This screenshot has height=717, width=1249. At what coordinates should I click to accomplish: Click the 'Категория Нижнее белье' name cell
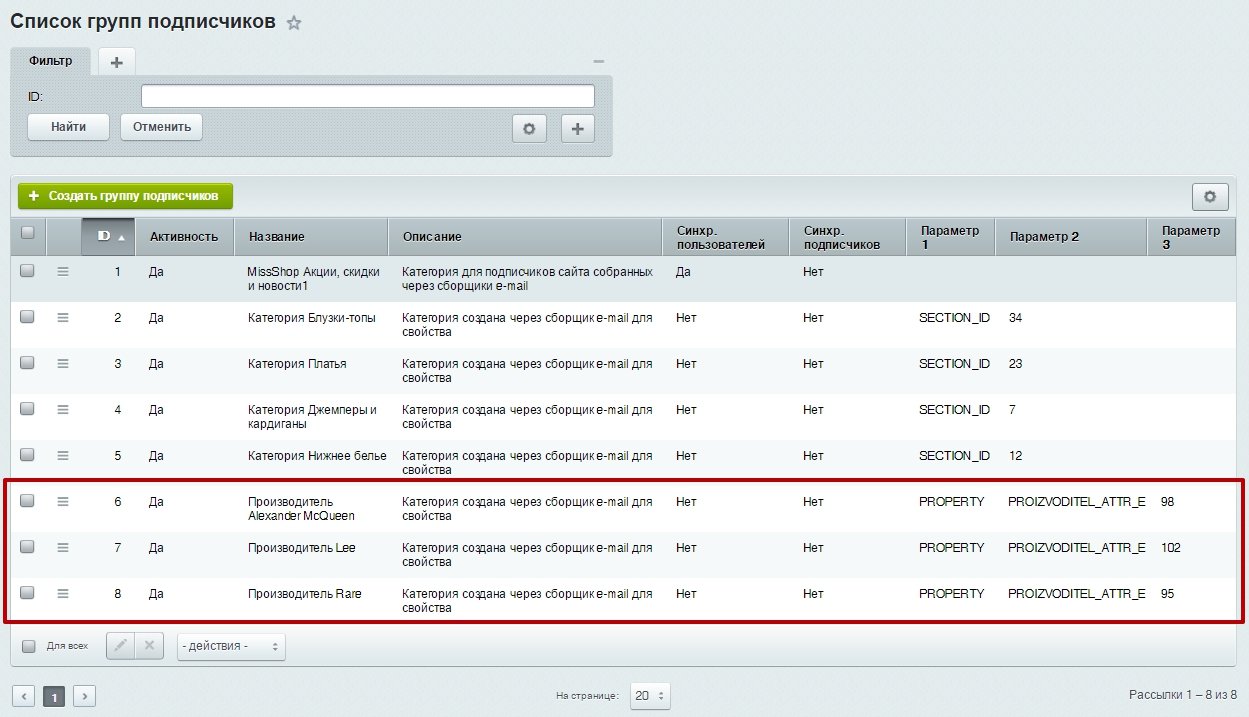317,455
